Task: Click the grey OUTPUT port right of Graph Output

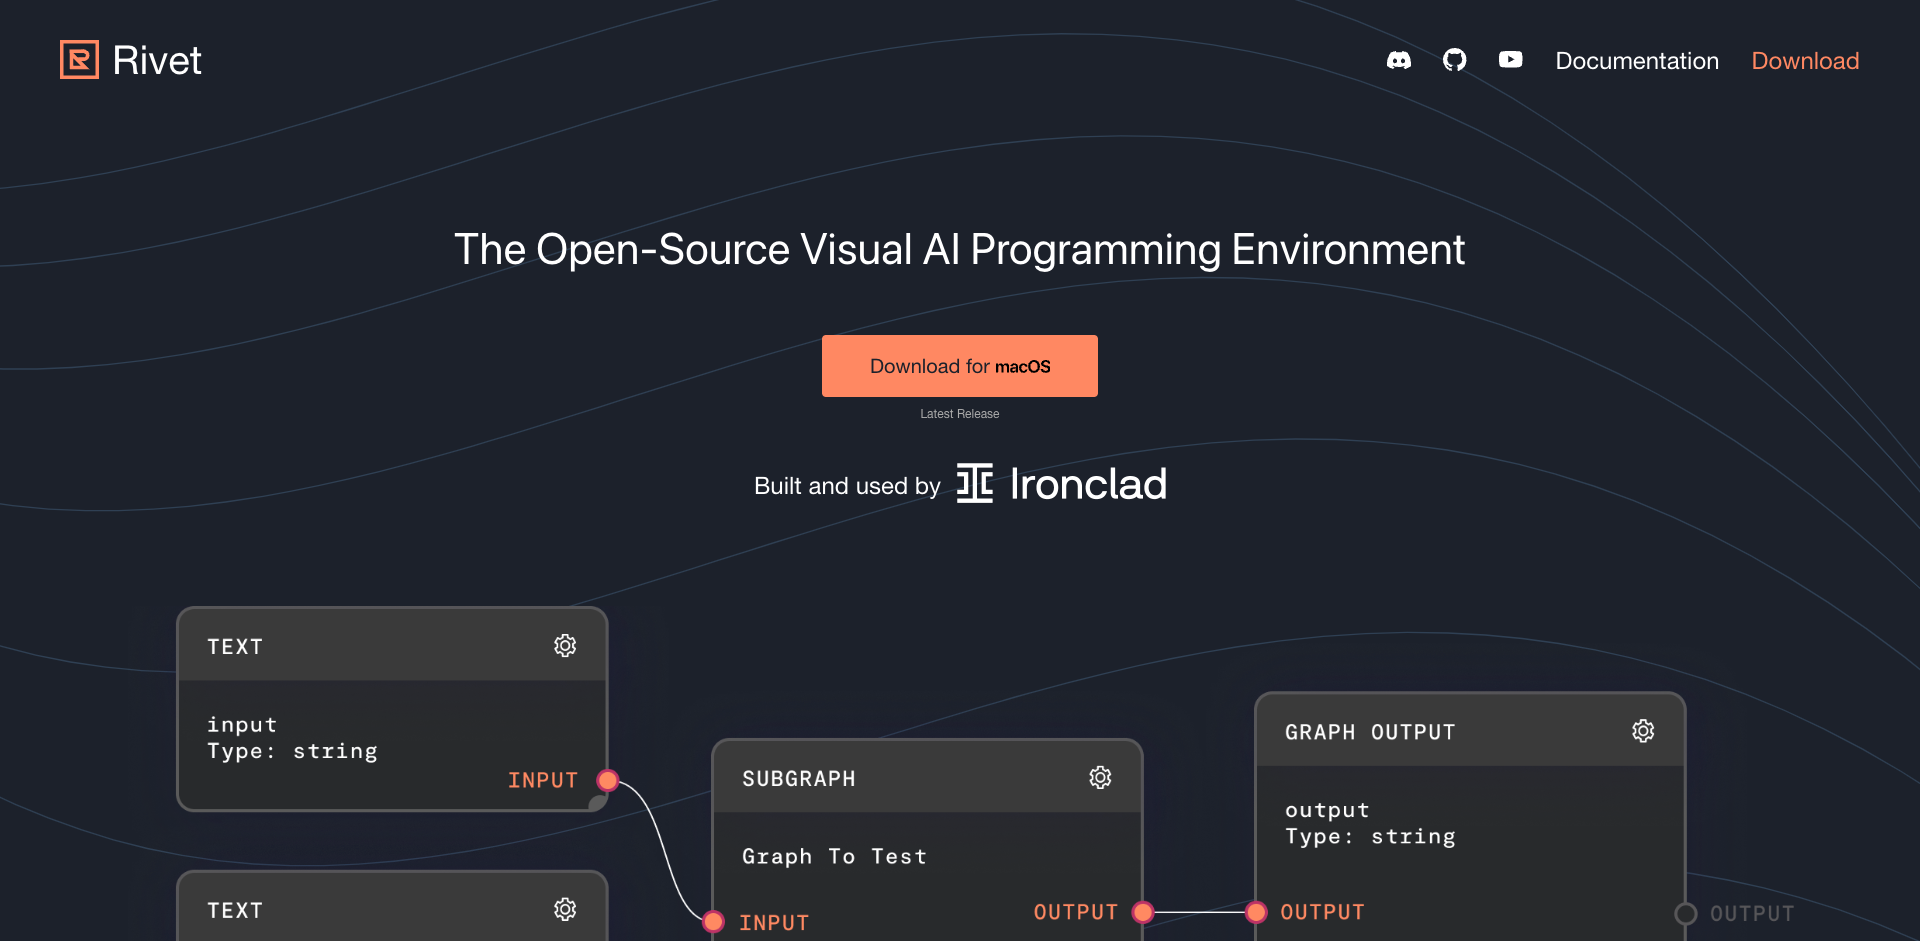Action: [x=1686, y=913]
